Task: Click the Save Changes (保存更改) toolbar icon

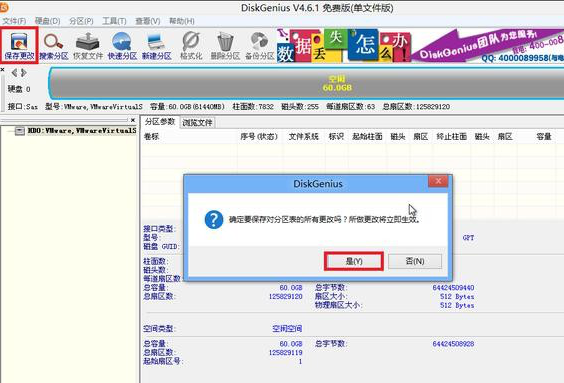Action: (19, 46)
